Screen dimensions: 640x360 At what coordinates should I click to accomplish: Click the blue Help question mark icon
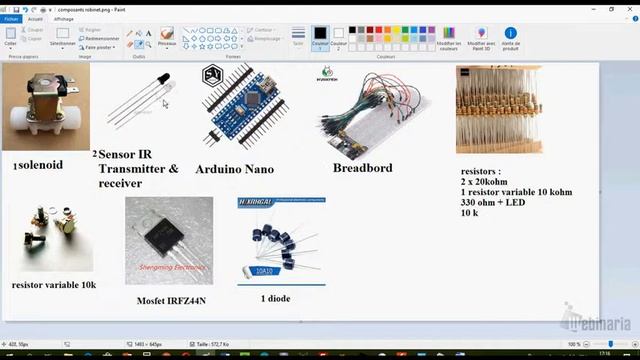[635, 19]
